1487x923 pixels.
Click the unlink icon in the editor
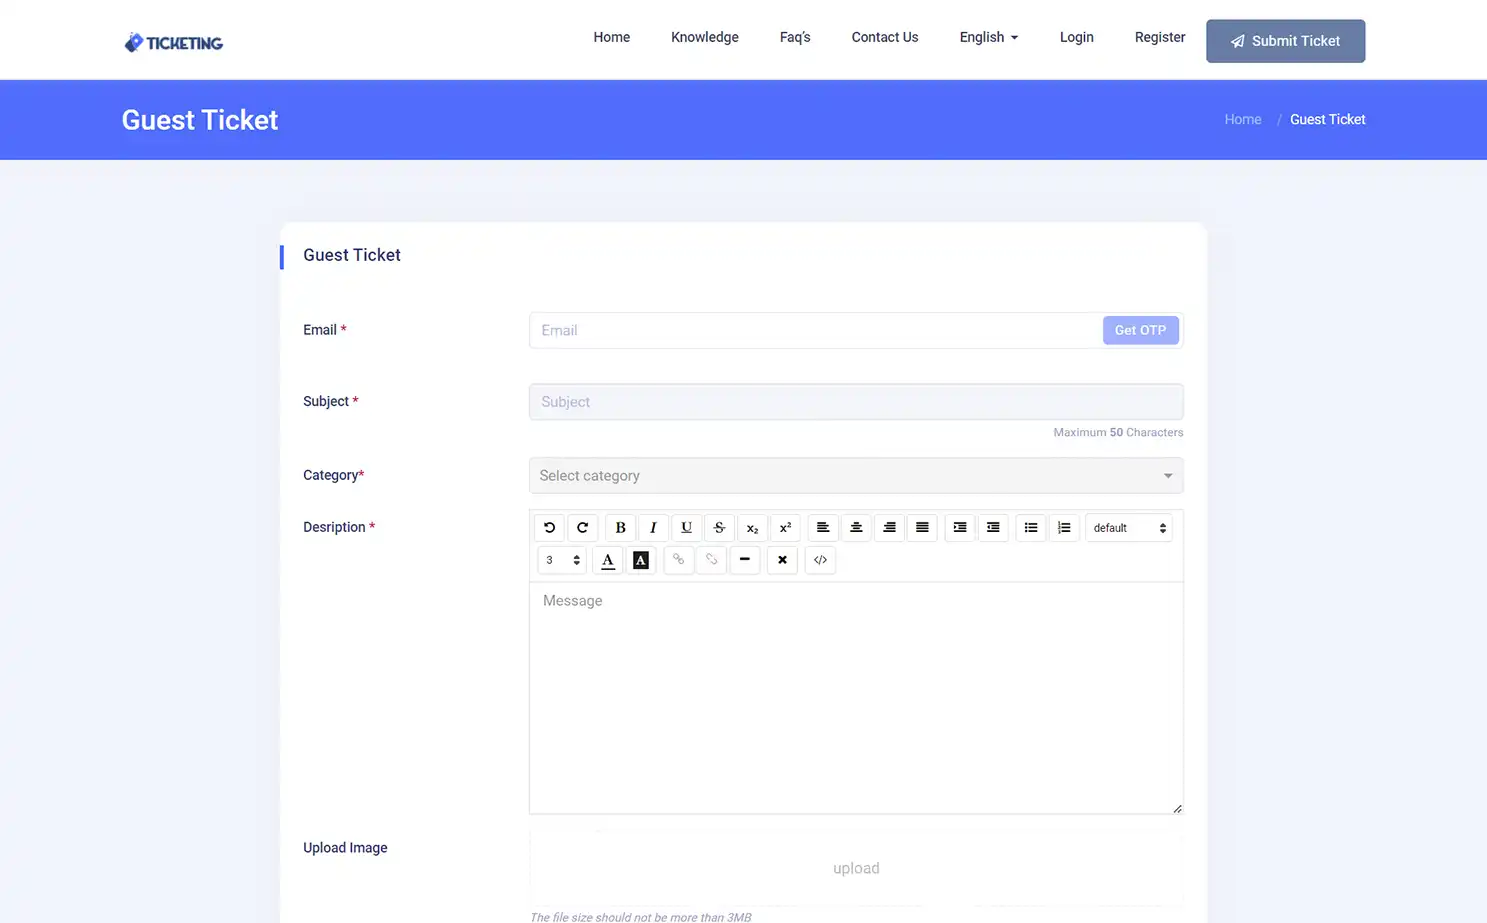coord(711,560)
